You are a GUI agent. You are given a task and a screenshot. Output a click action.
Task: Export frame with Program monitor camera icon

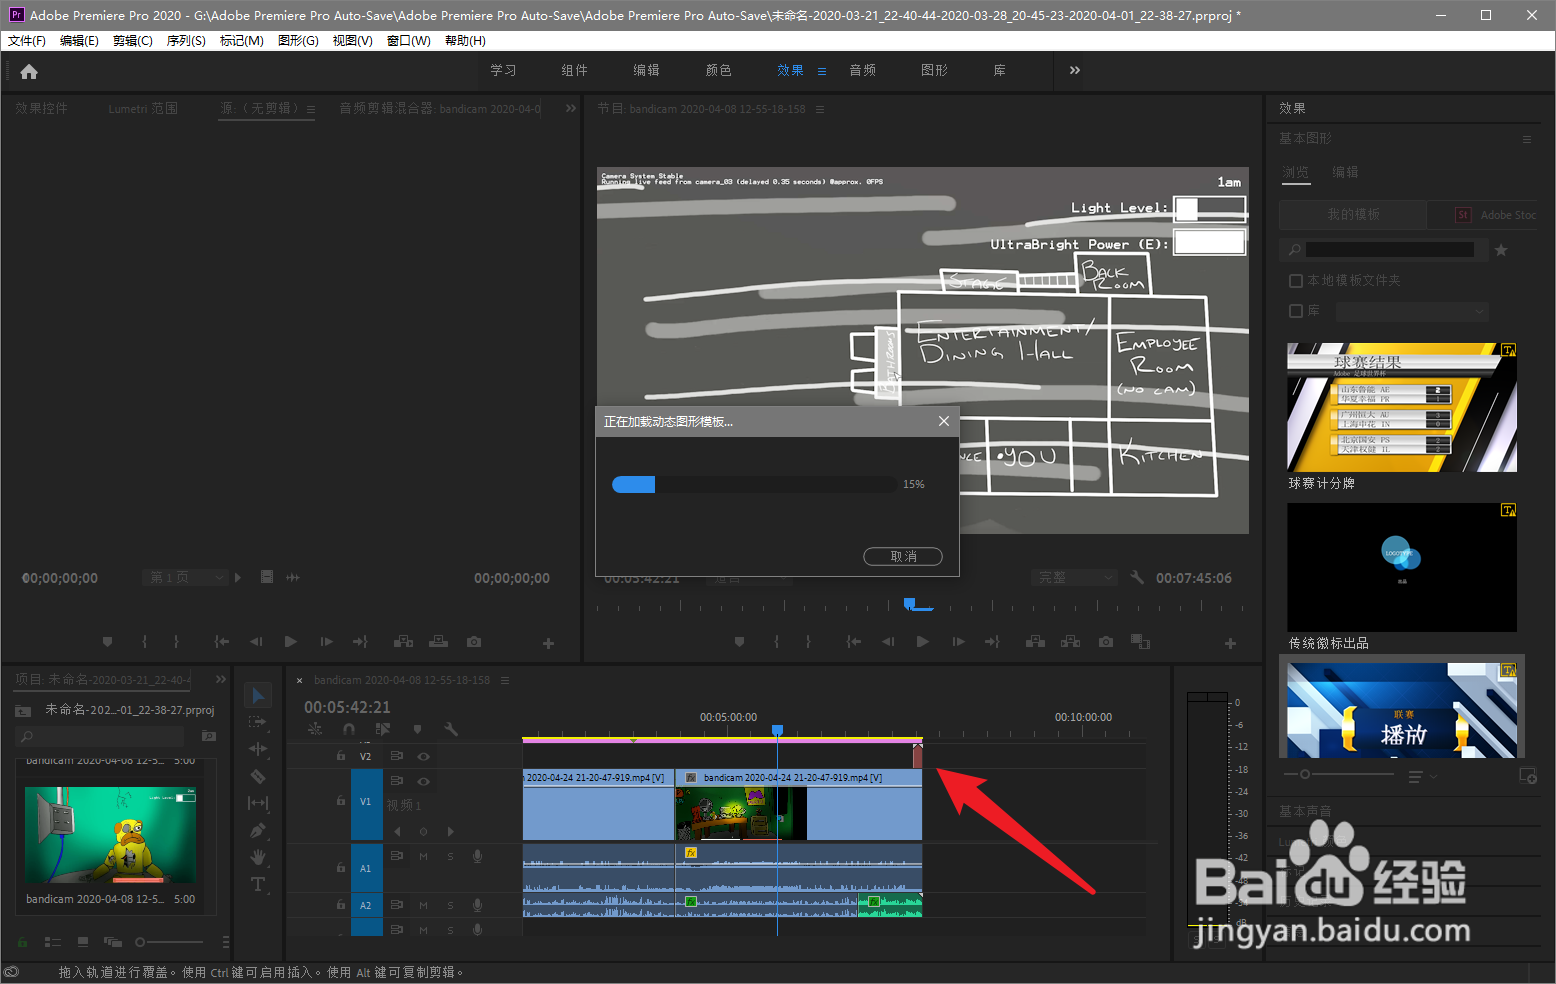[1106, 642]
